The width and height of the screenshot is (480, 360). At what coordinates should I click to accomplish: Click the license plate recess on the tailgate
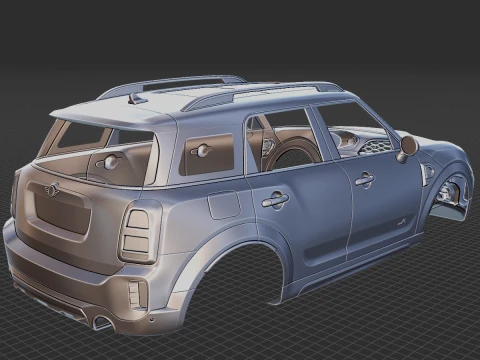point(63,213)
